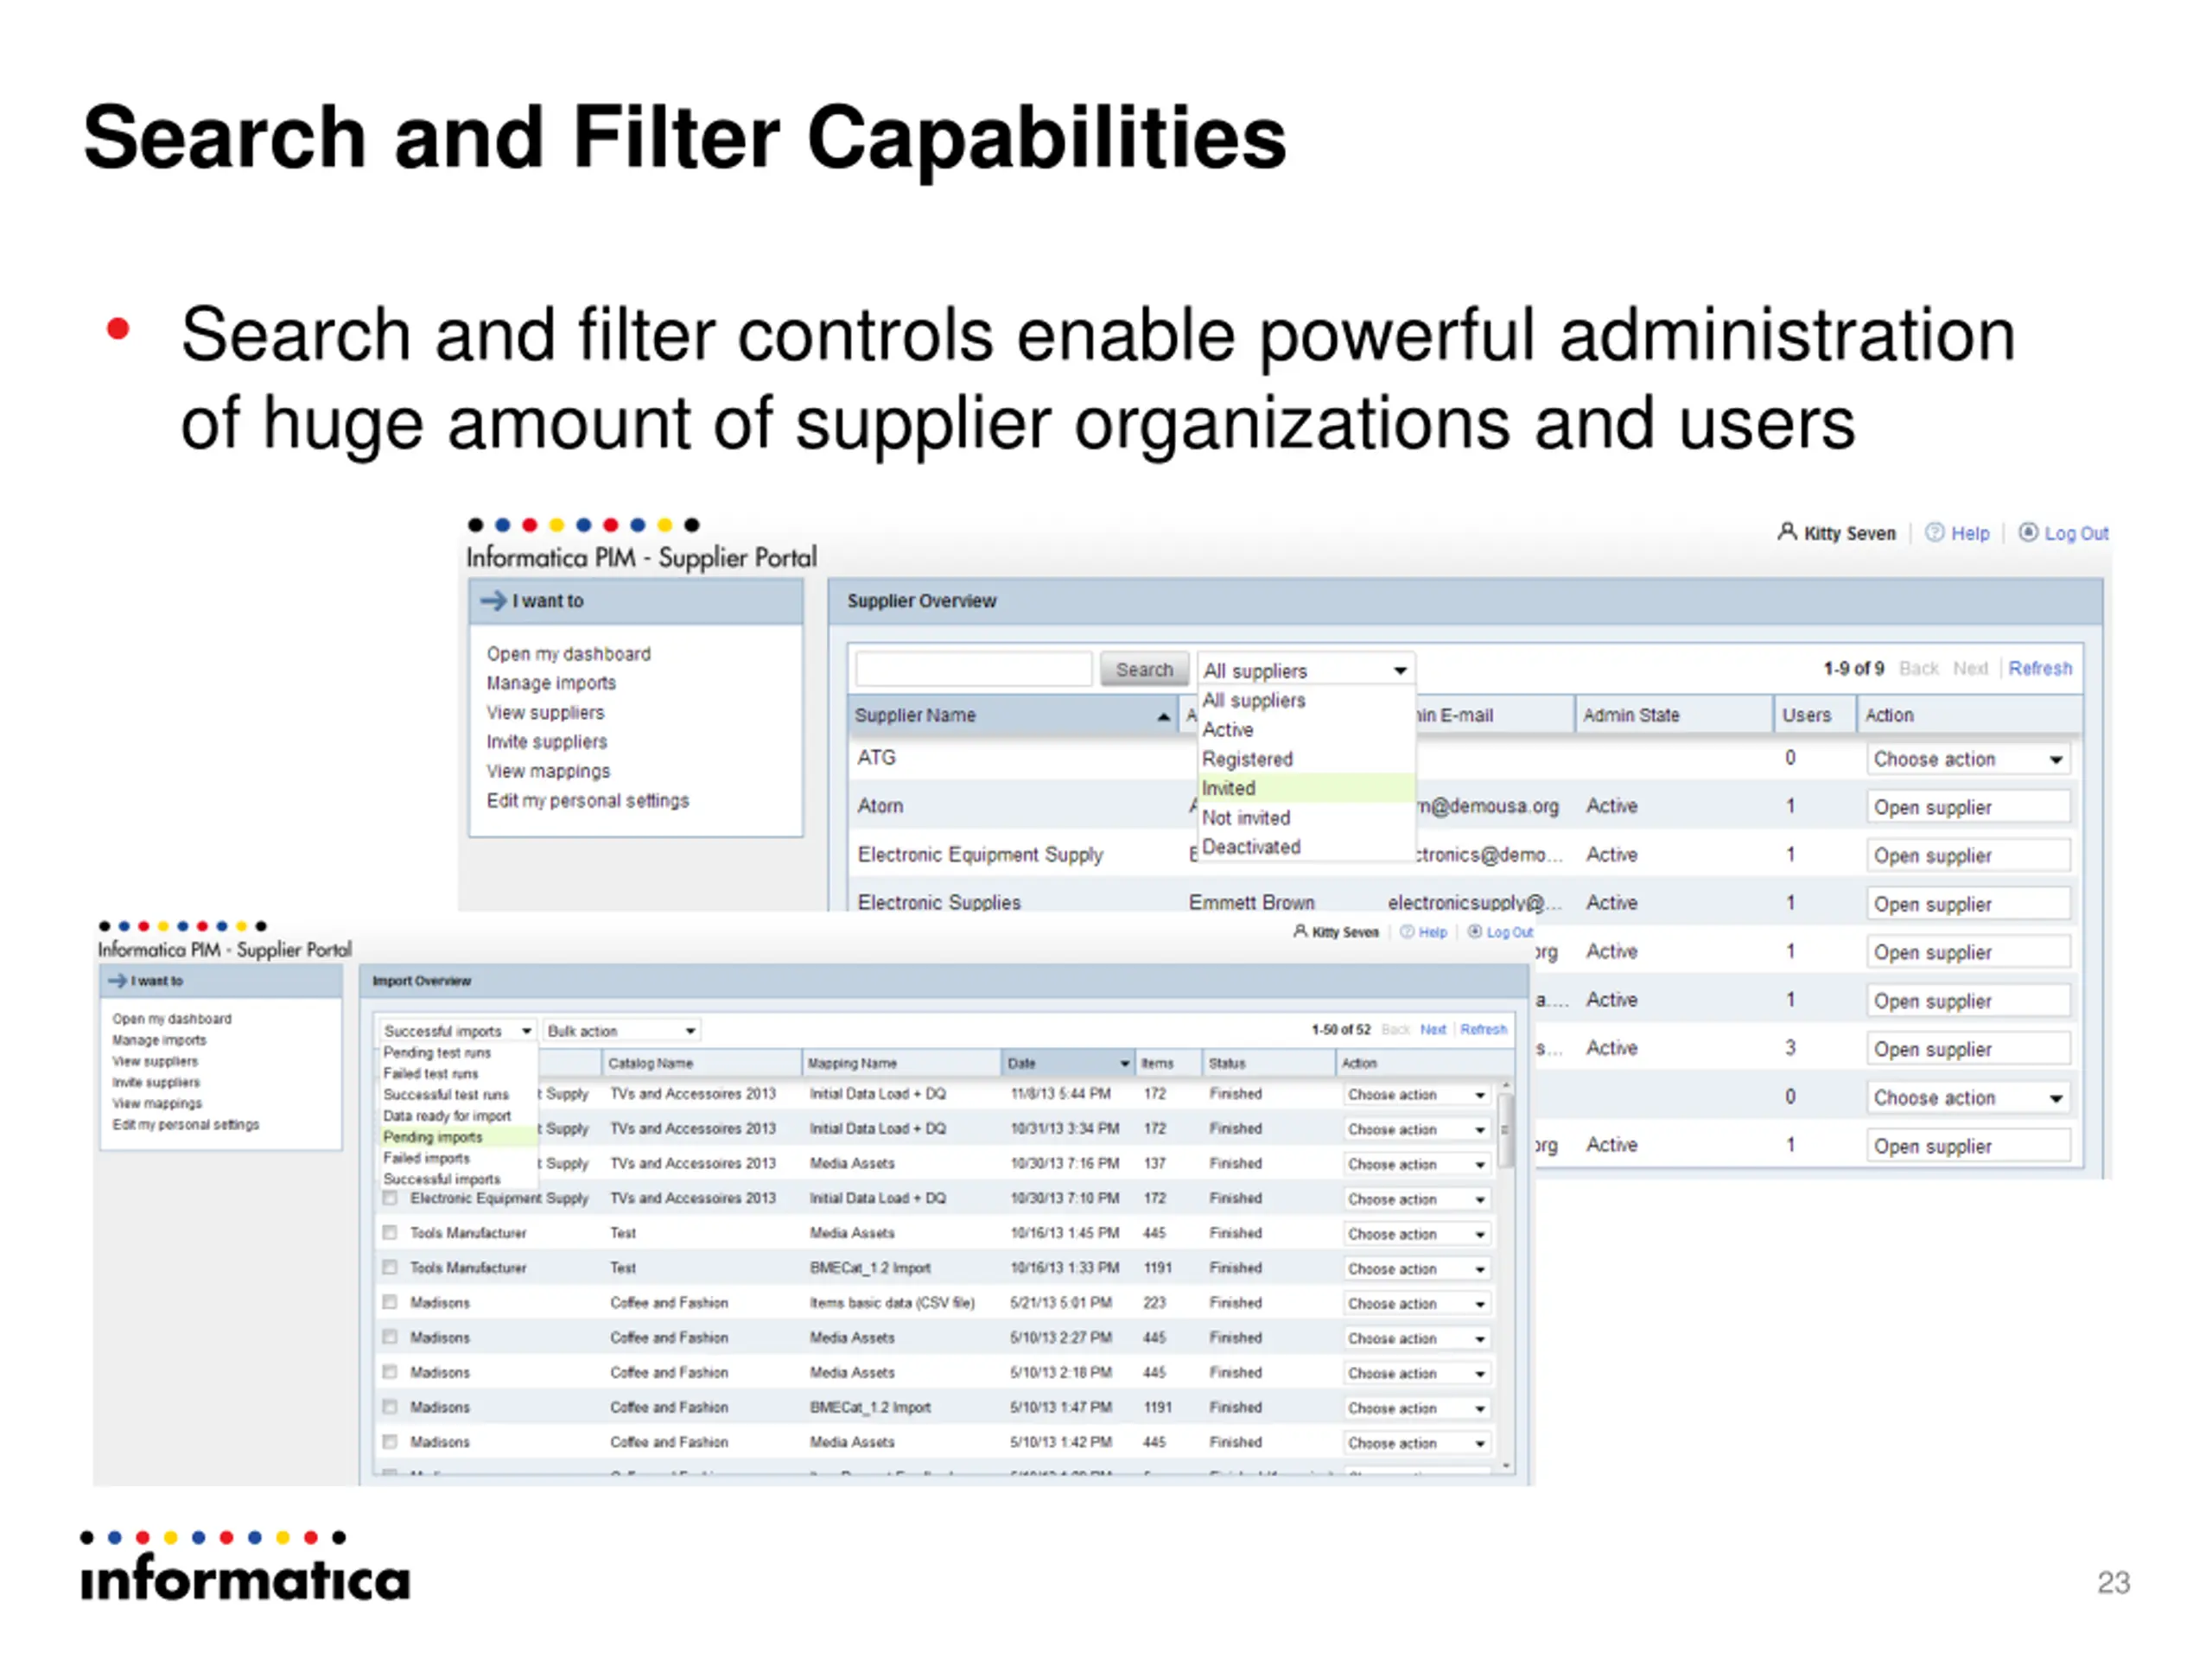Select Invited in supplier filter list
Image resolution: width=2212 pixels, height=1659 pixels.
click(1306, 788)
